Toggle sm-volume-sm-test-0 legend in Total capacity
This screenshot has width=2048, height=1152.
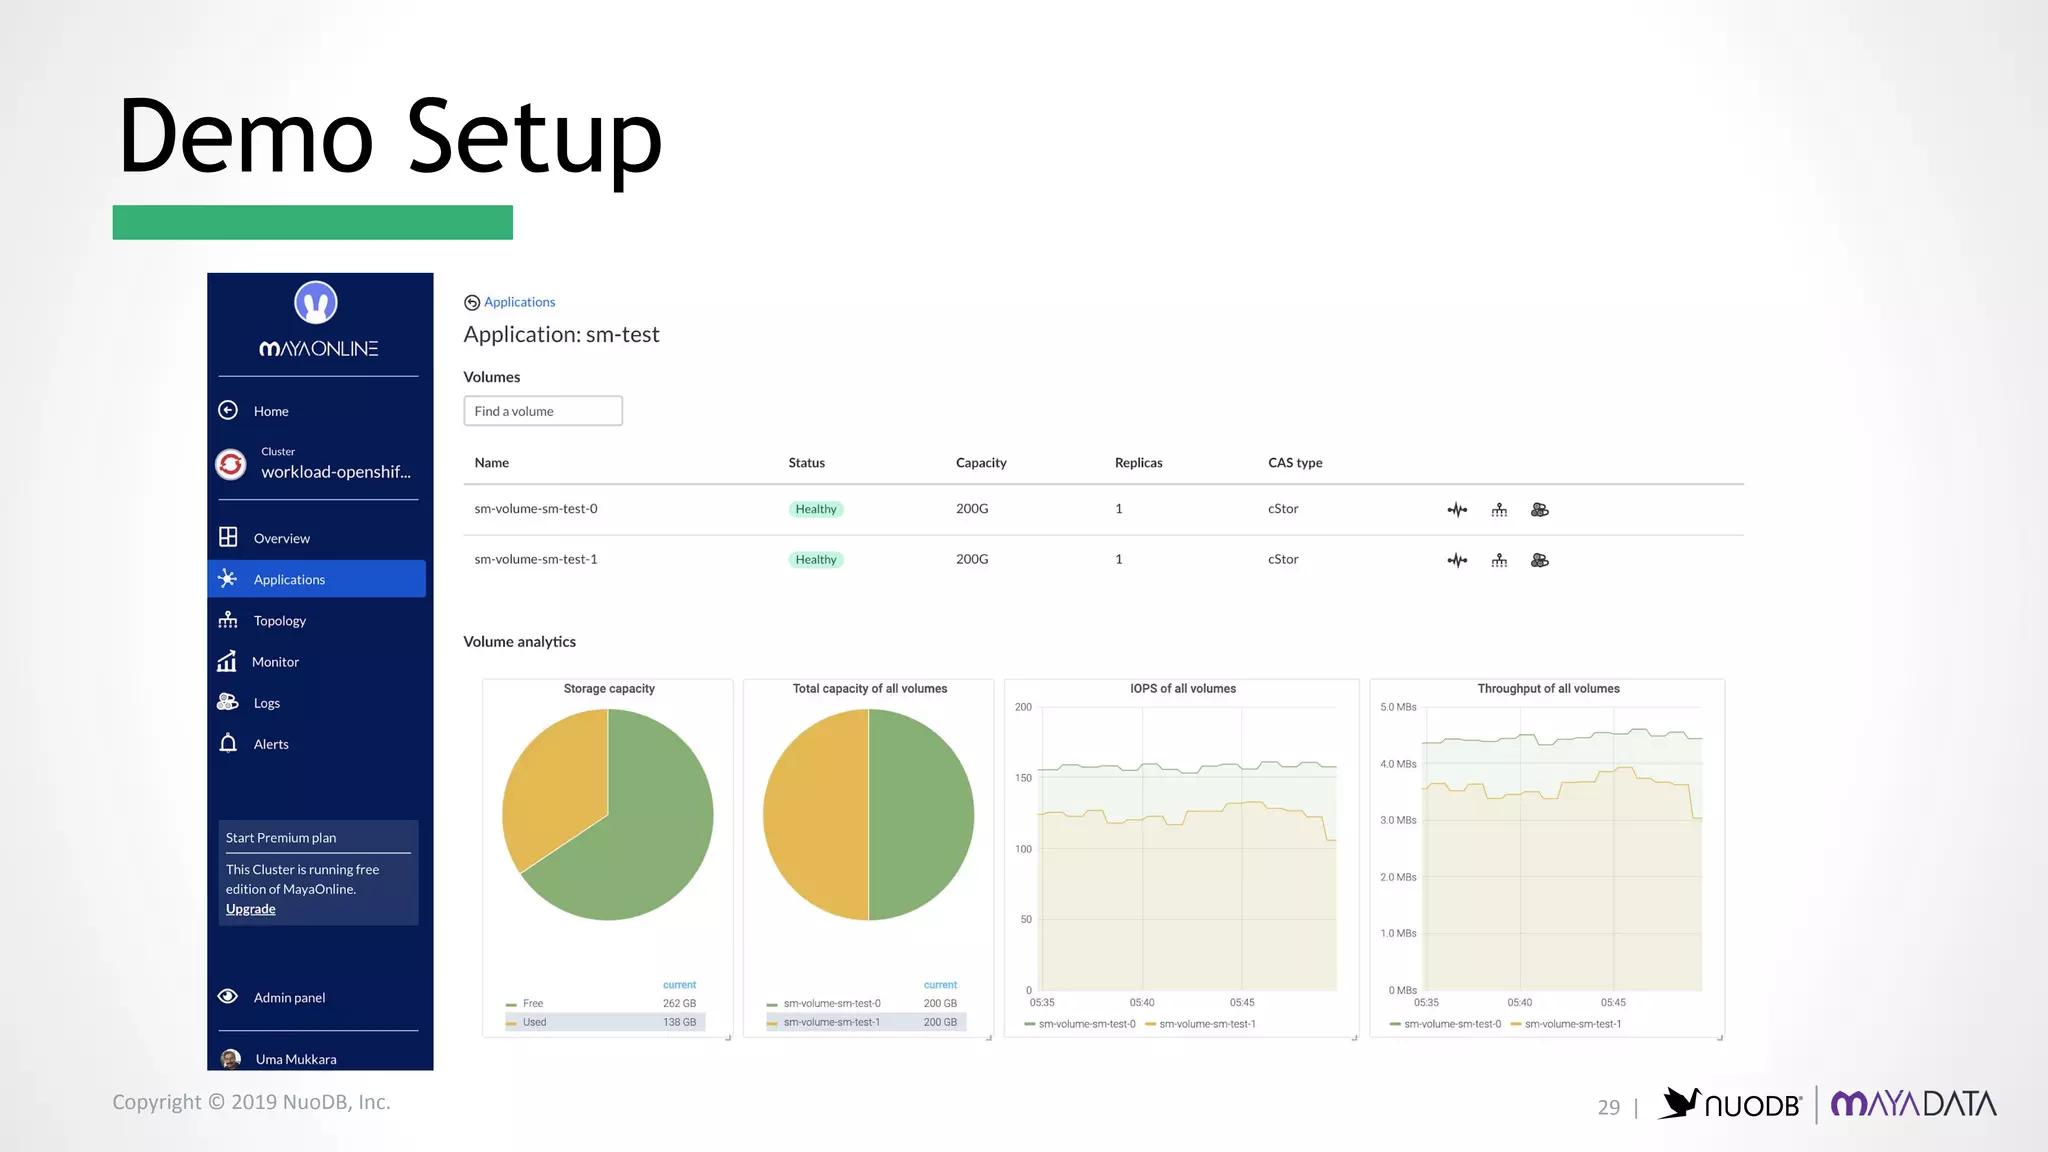(831, 1003)
